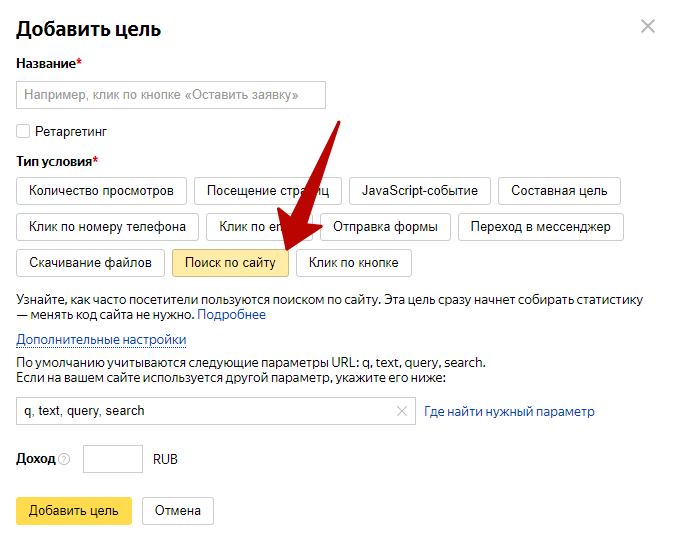
Task: Open Где найти нужный параметр link
Action: 509,411
